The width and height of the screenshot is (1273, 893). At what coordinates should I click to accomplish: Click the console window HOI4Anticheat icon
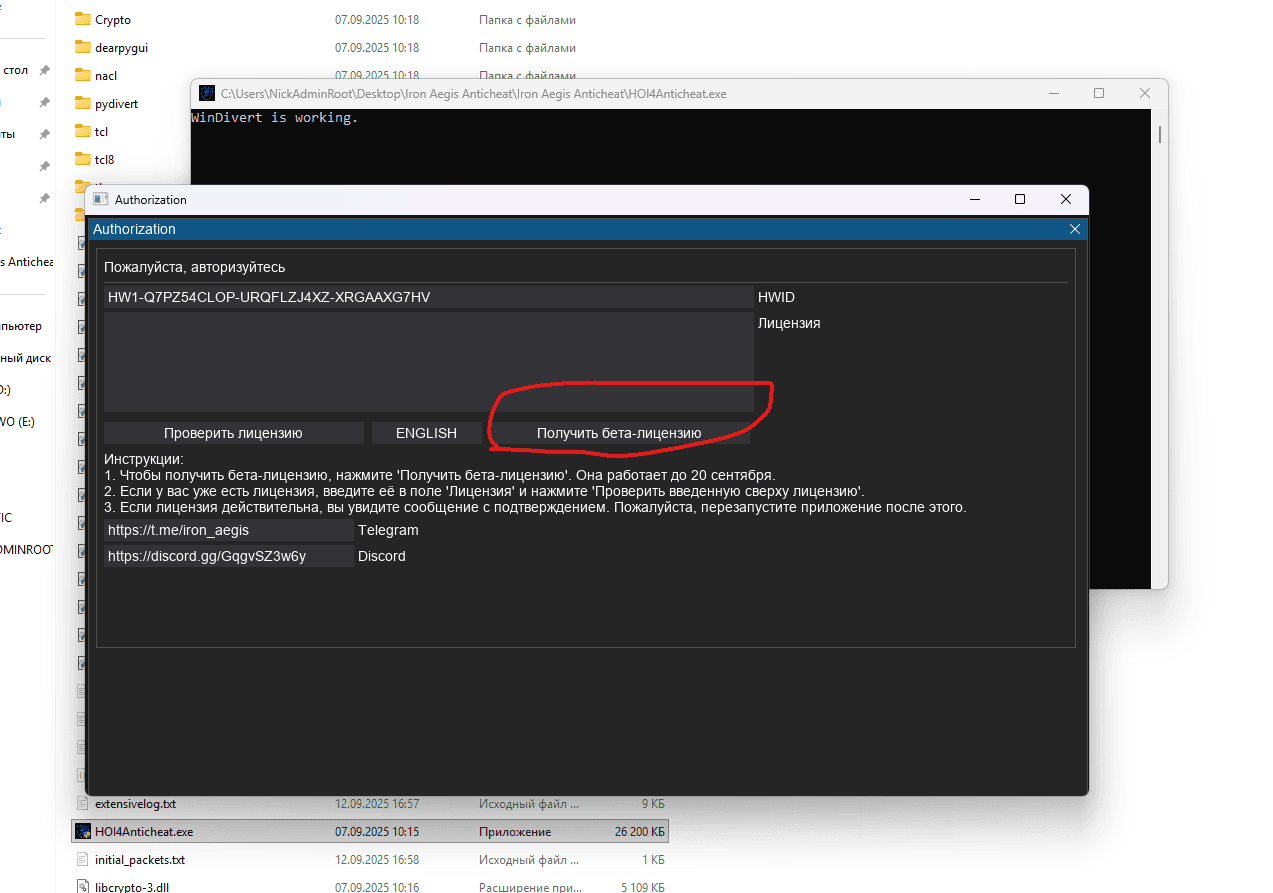coord(207,92)
